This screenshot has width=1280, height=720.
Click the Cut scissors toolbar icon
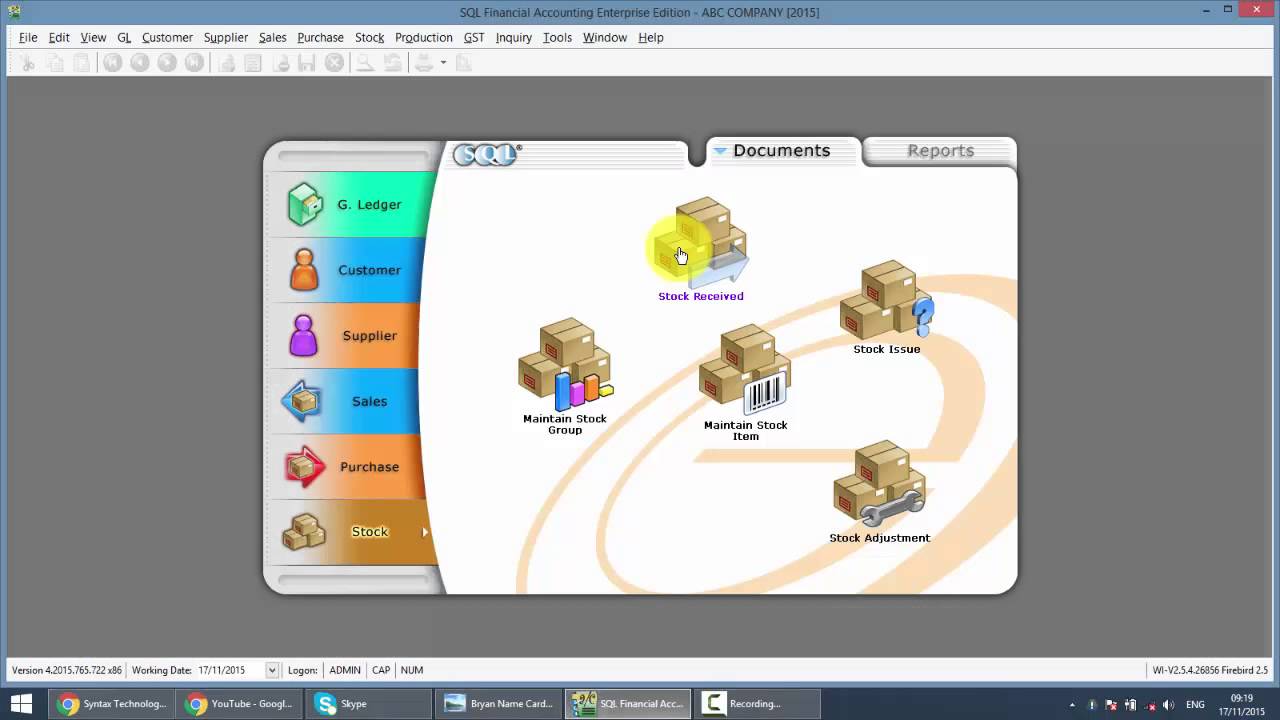pyautogui.click(x=28, y=63)
